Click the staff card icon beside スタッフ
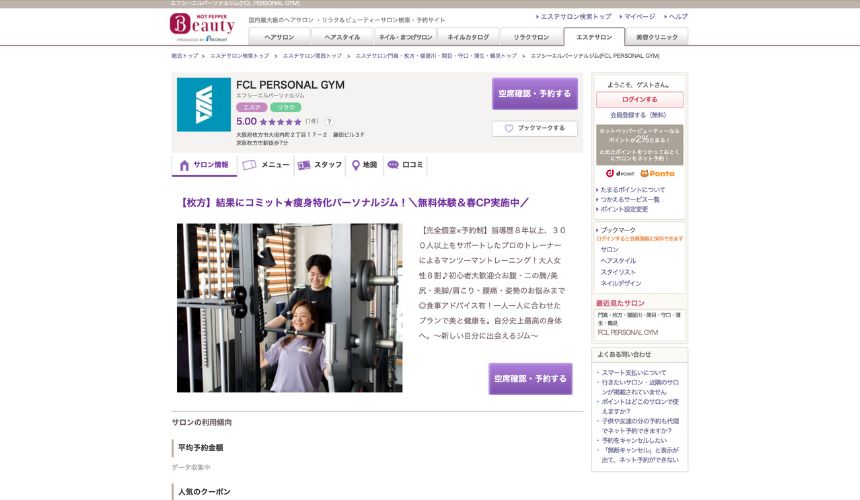 [x=304, y=165]
